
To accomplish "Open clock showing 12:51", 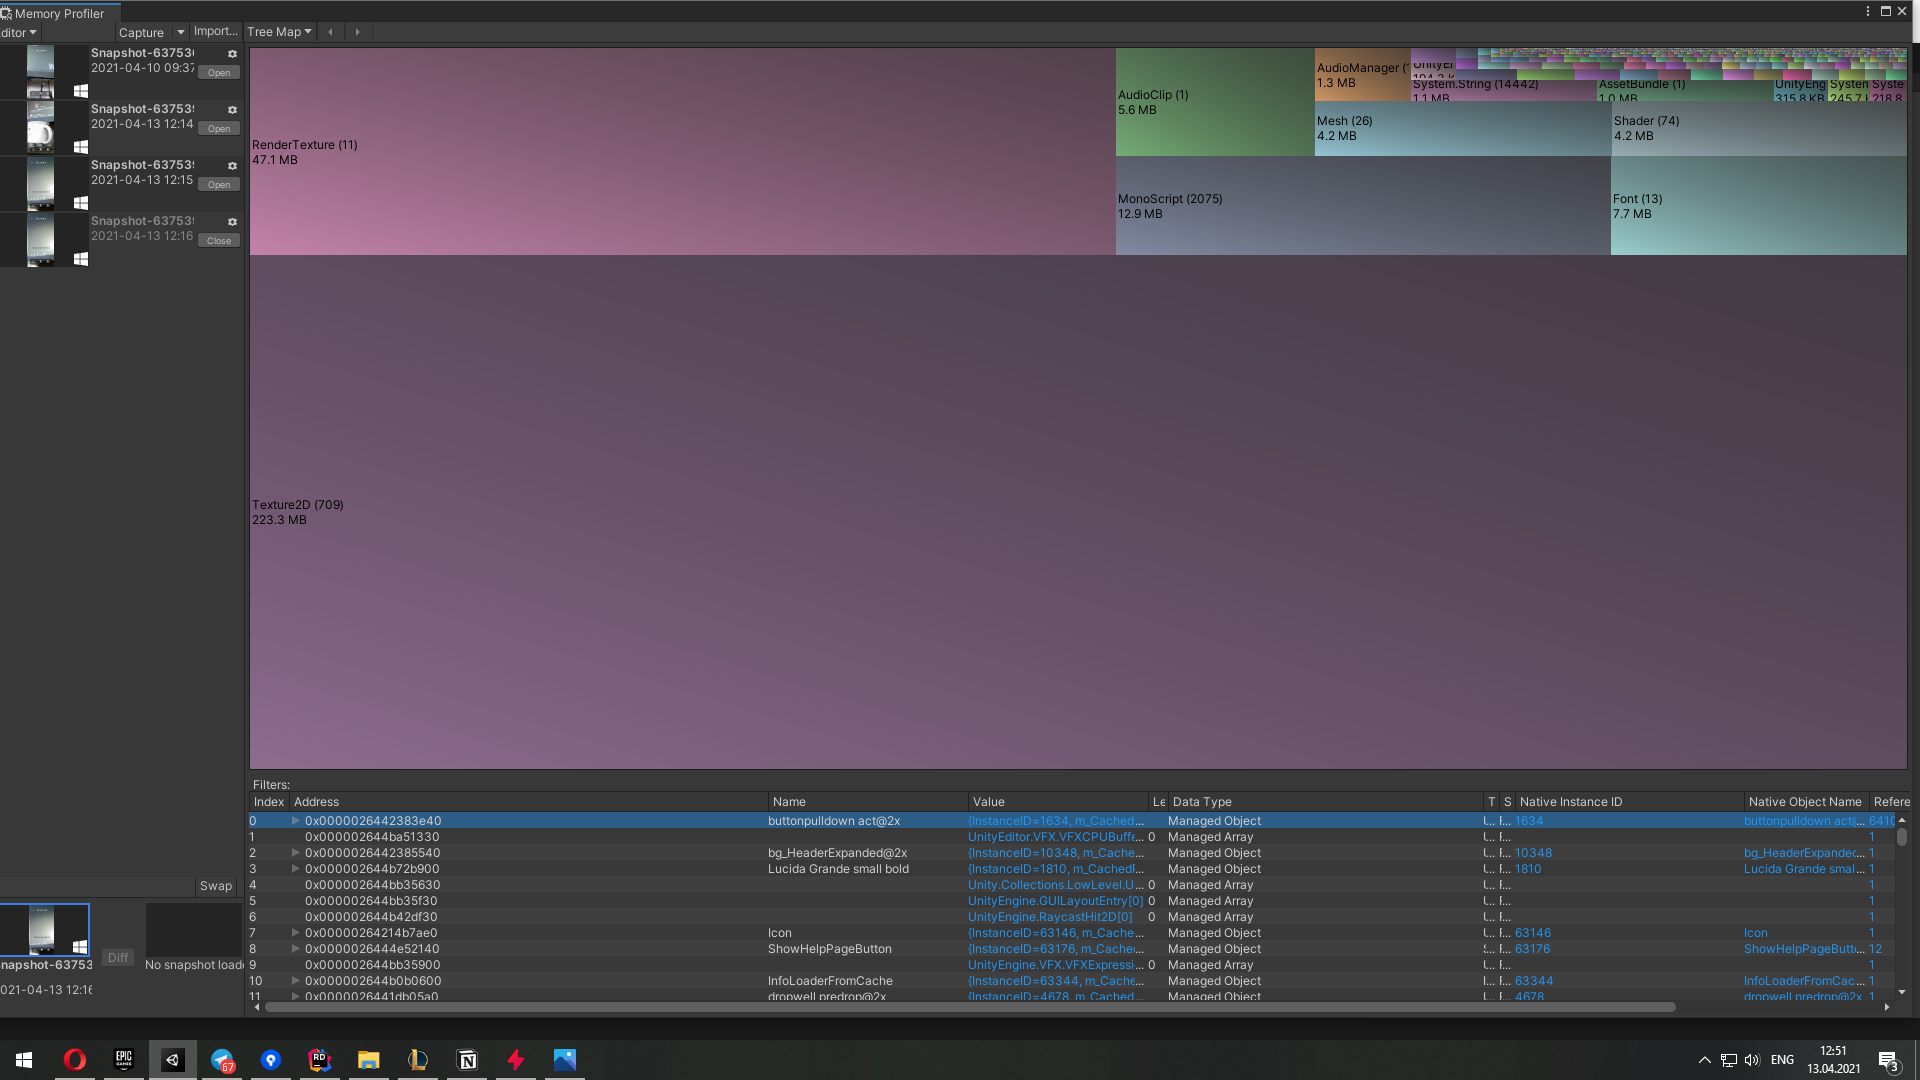I will (1833, 1060).
